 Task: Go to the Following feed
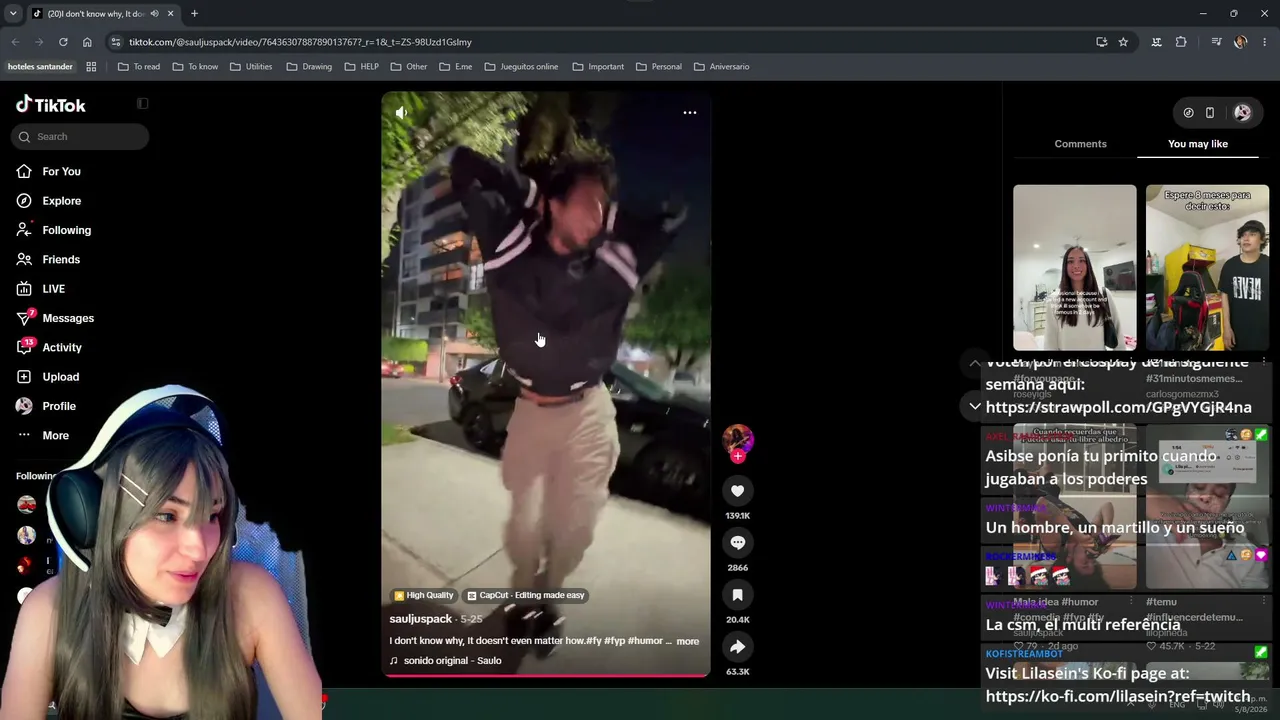point(53,230)
